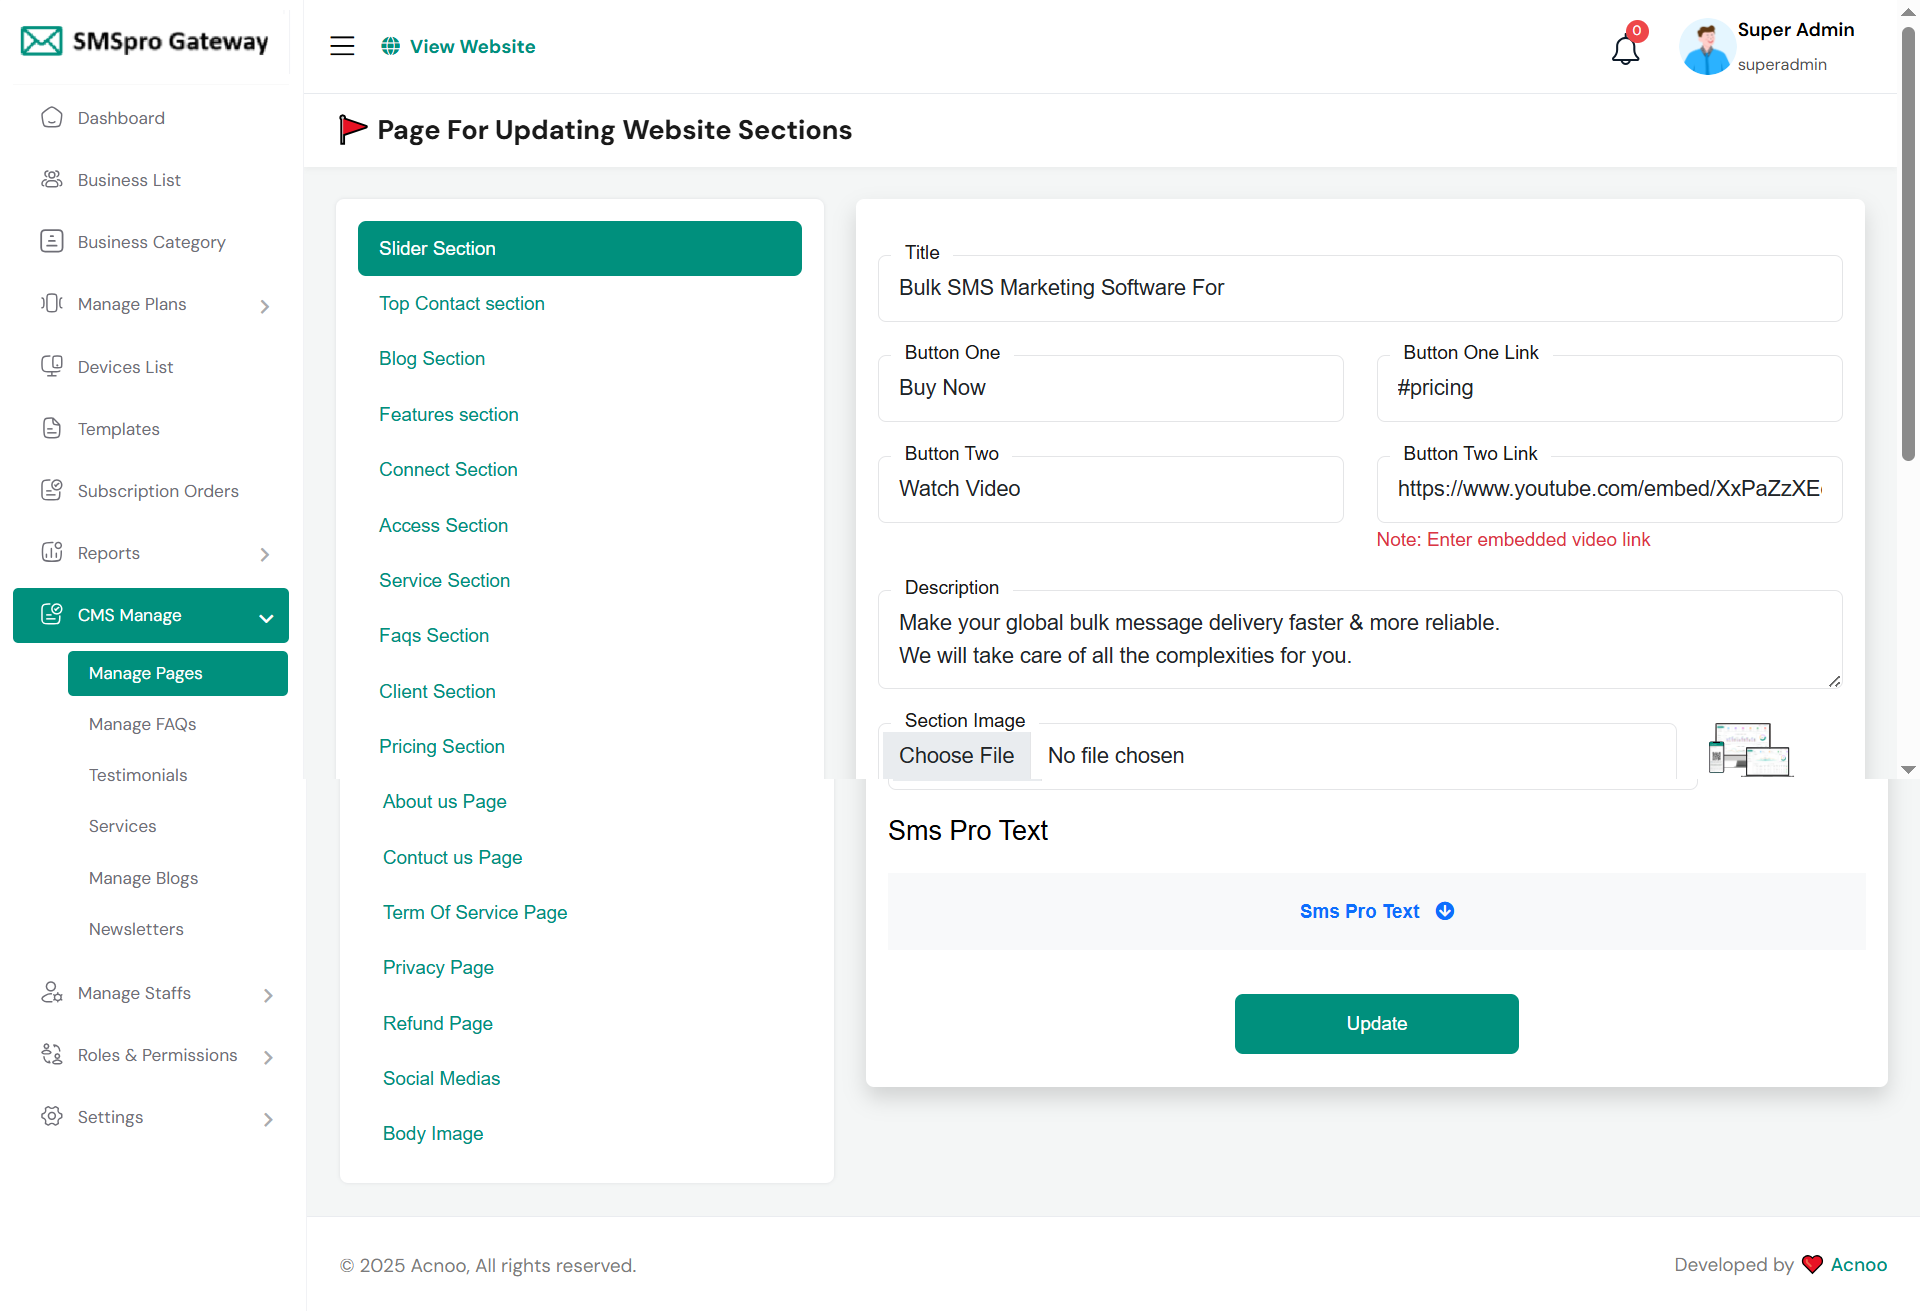Open the notifications bell icon
The image size is (1920, 1311).
click(1625, 50)
